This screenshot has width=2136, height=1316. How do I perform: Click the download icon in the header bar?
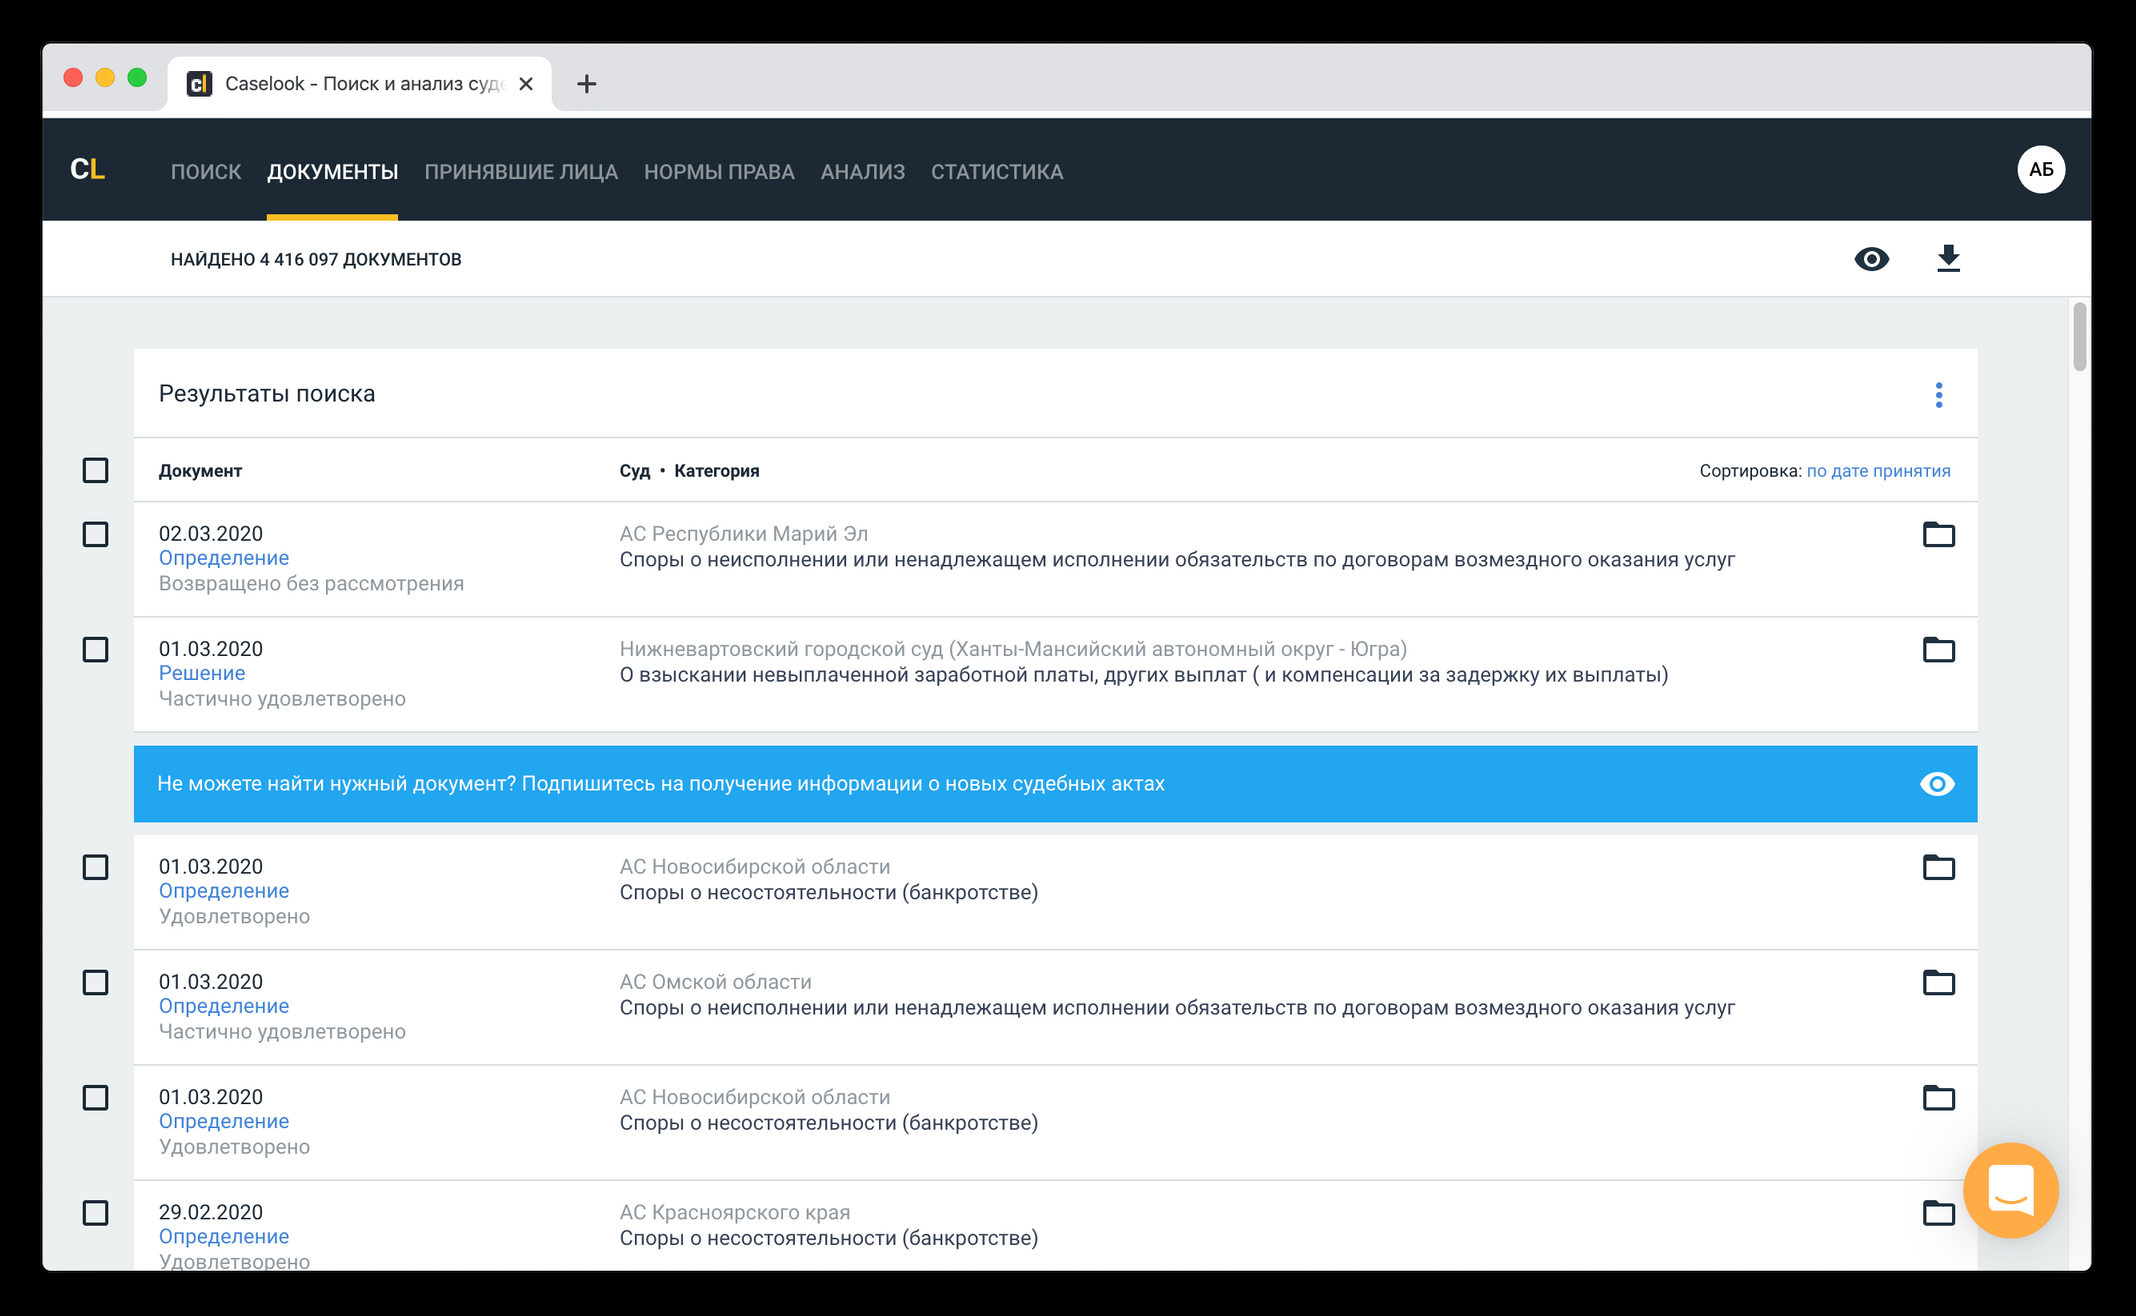1947,259
